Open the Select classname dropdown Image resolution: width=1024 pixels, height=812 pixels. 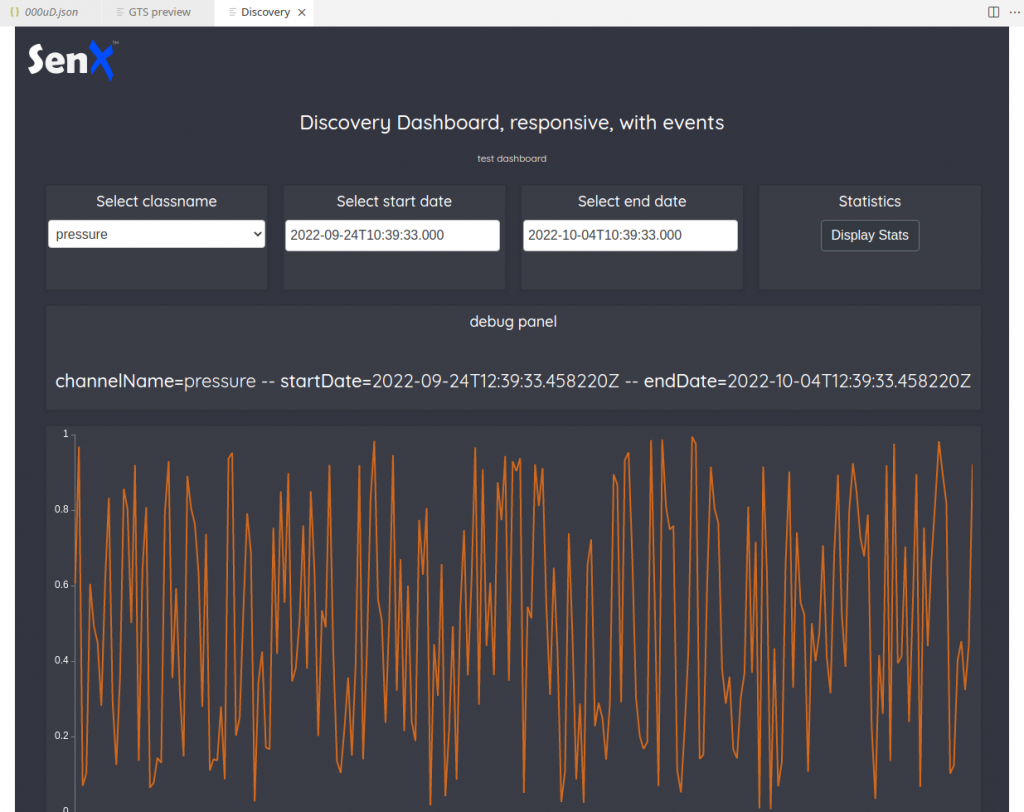point(156,233)
